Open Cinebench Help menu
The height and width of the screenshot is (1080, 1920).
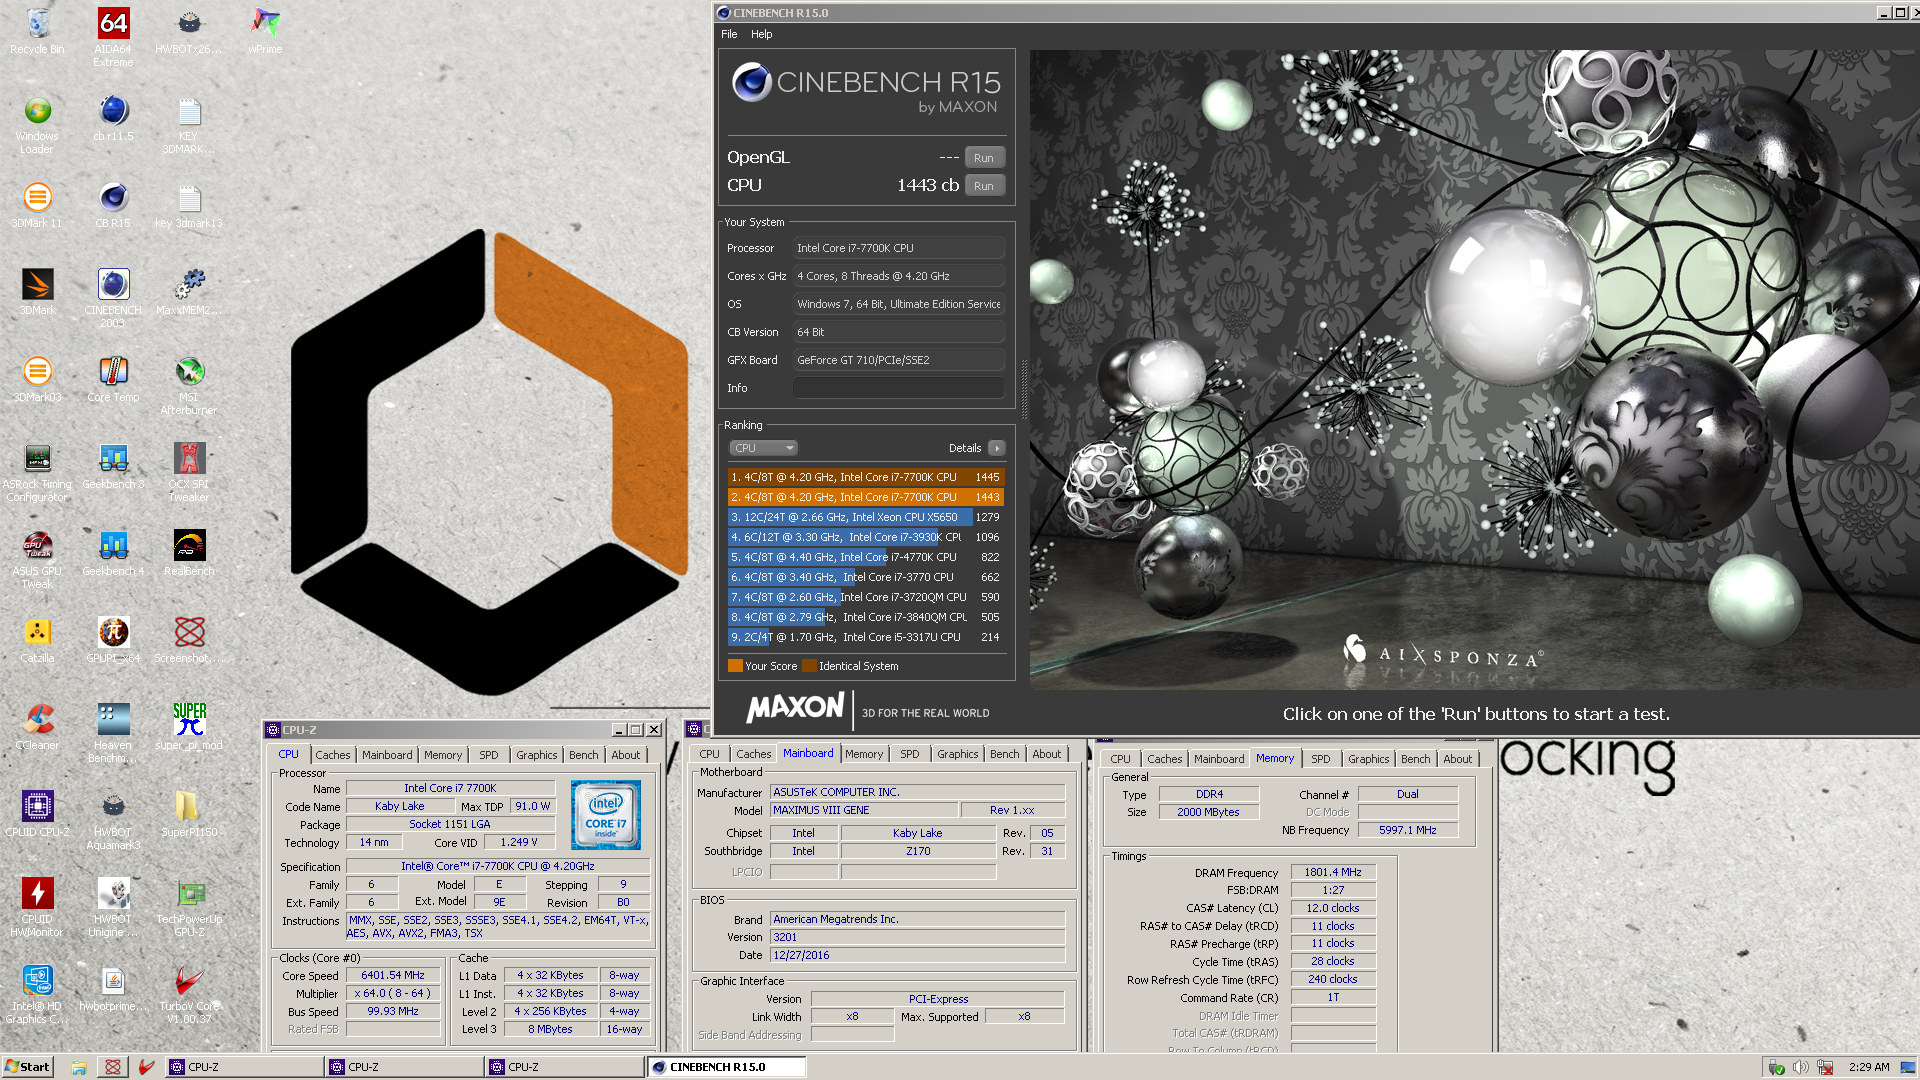click(761, 34)
